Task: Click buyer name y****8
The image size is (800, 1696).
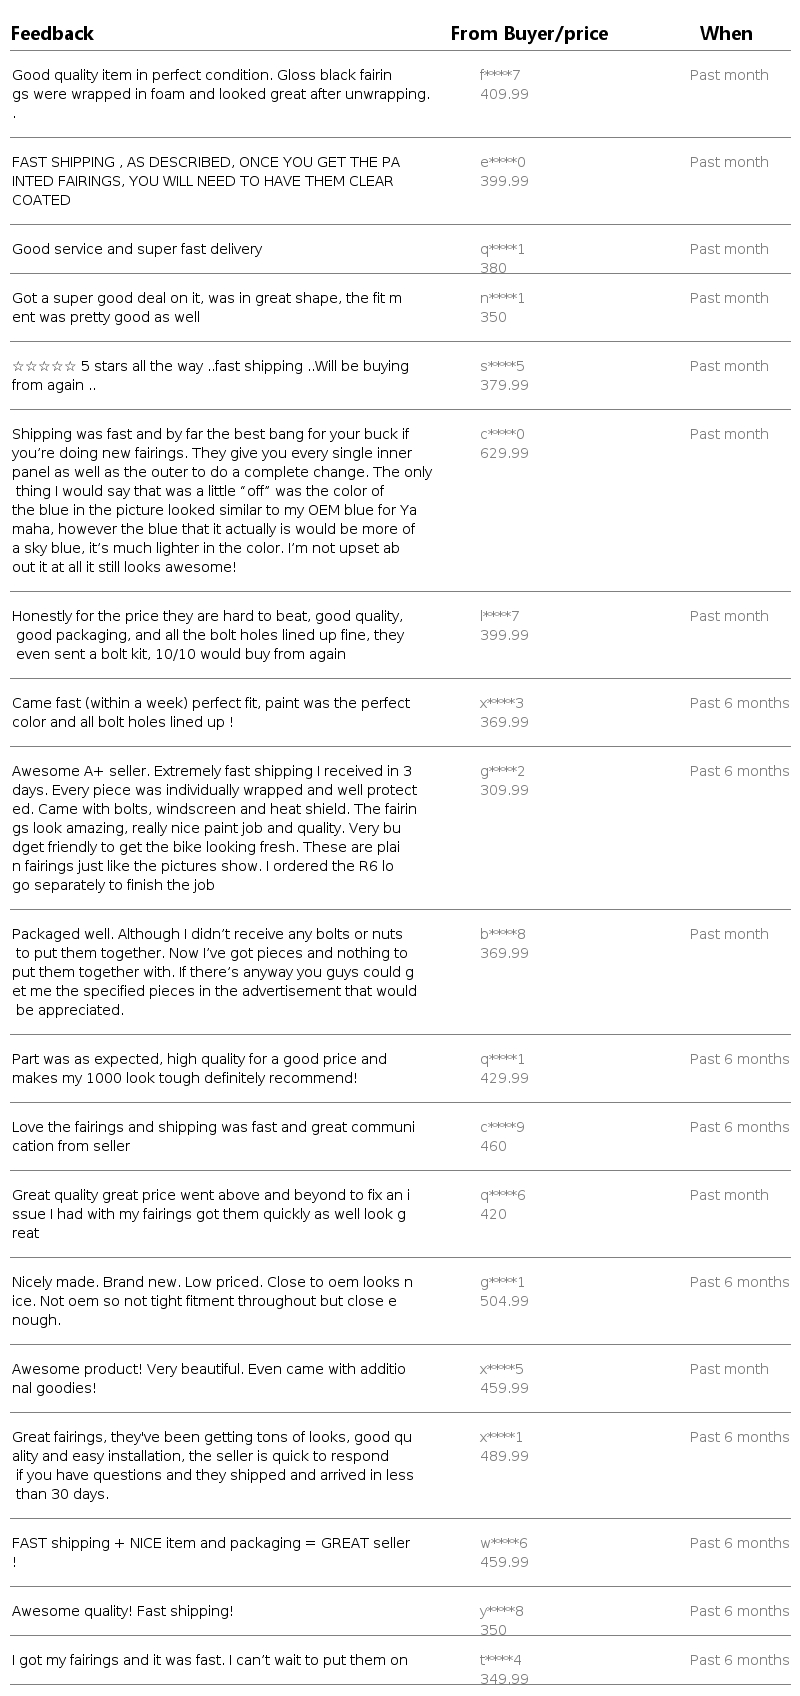Action: click(x=502, y=1611)
